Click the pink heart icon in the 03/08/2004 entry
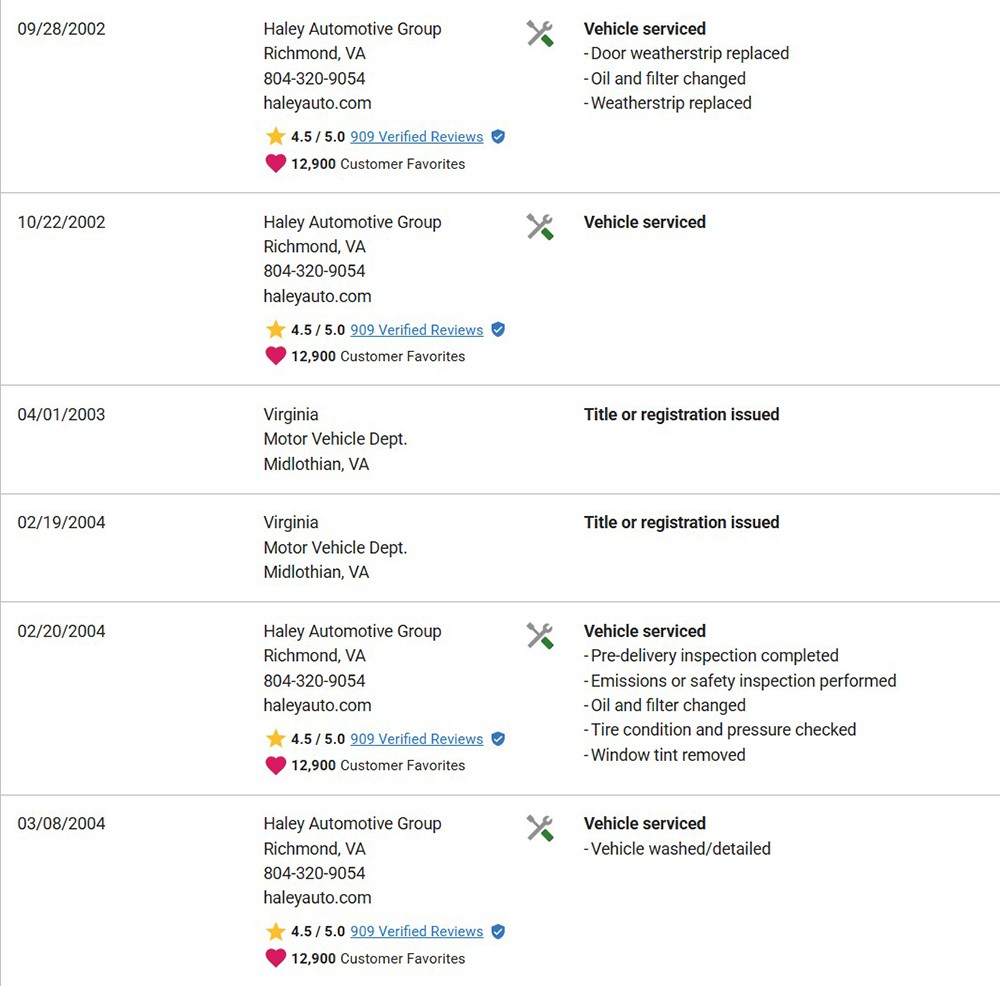 tap(276, 957)
